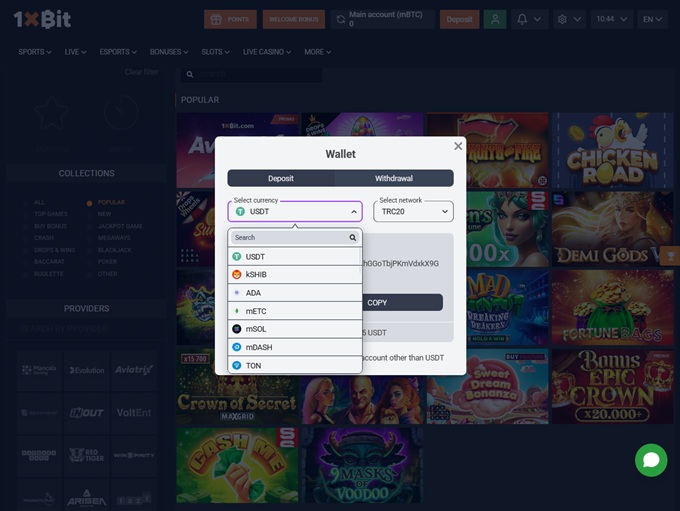680x511 pixels.
Task: Open the settings gear menu
Action: (x=569, y=19)
